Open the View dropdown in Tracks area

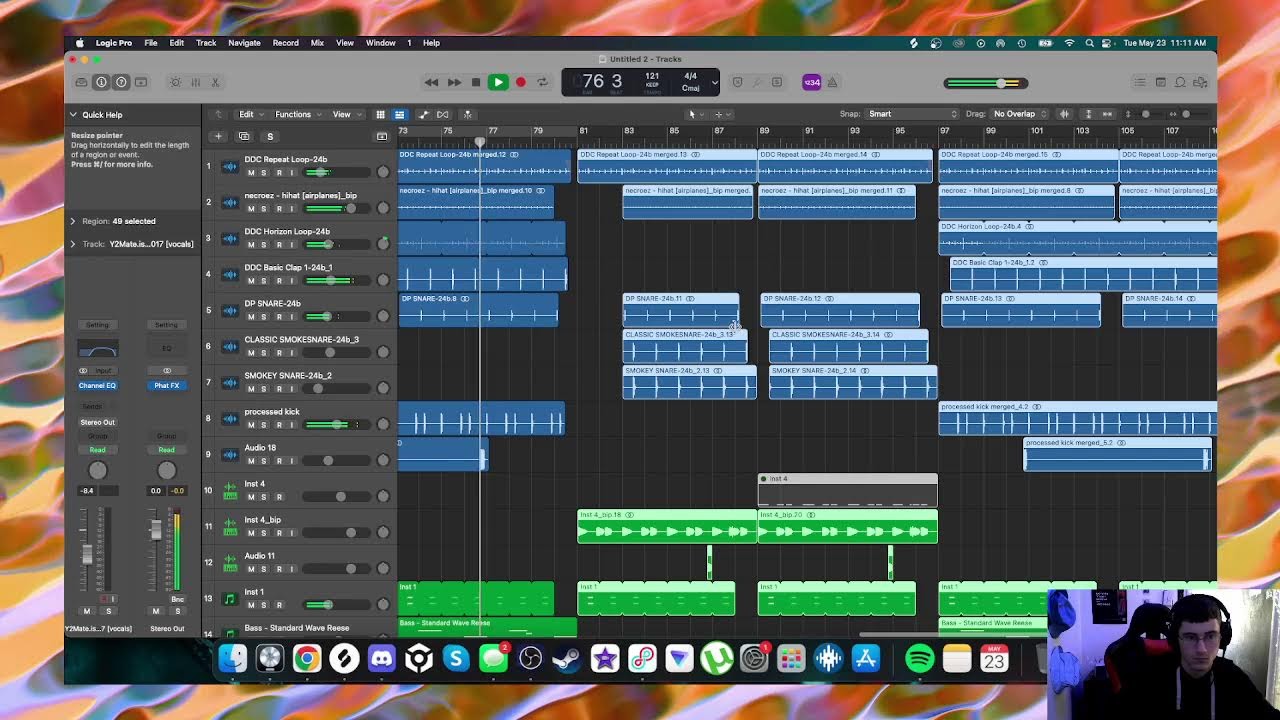tap(345, 114)
